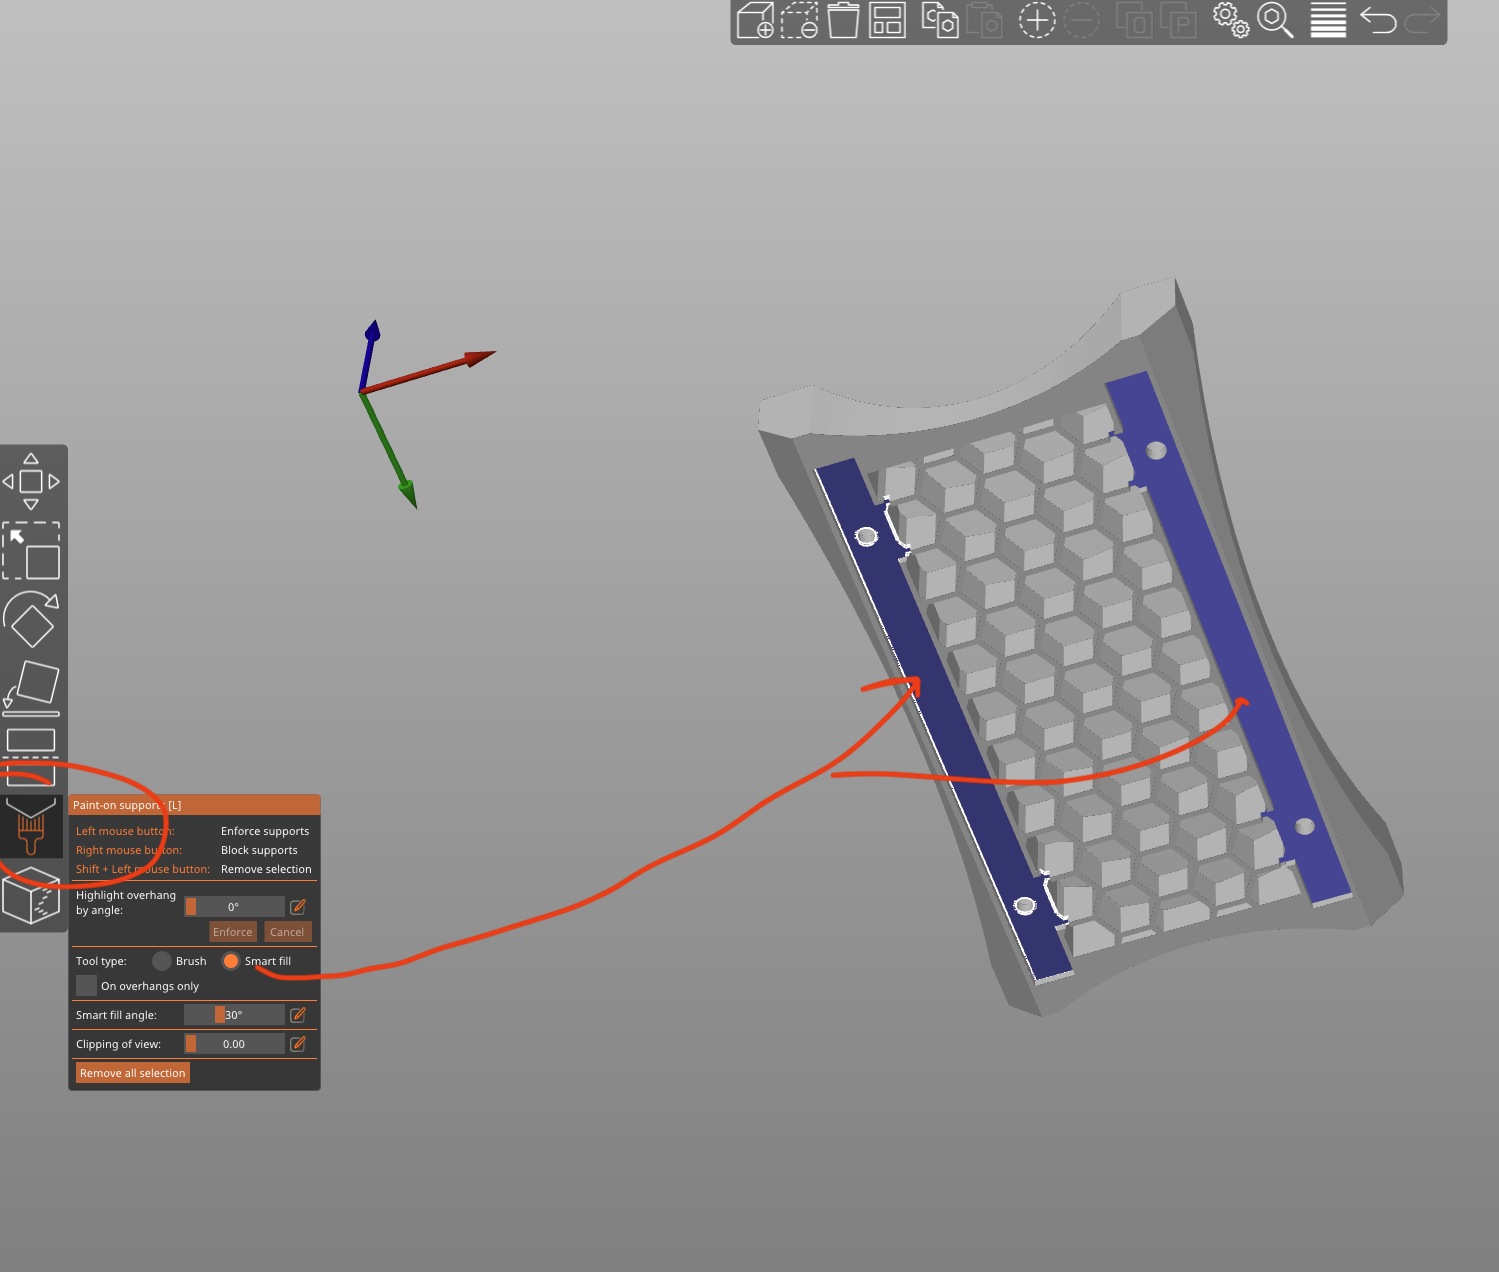This screenshot has width=1499, height=1272.
Task: Select the Smart fill tool type radio
Action: pyautogui.click(x=231, y=961)
